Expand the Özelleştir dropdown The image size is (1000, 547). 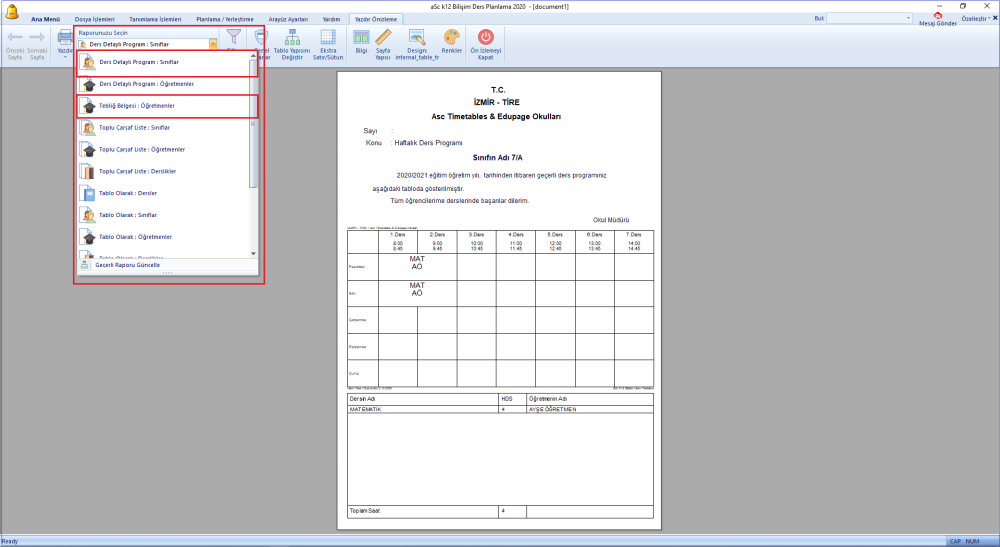click(975, 18)
